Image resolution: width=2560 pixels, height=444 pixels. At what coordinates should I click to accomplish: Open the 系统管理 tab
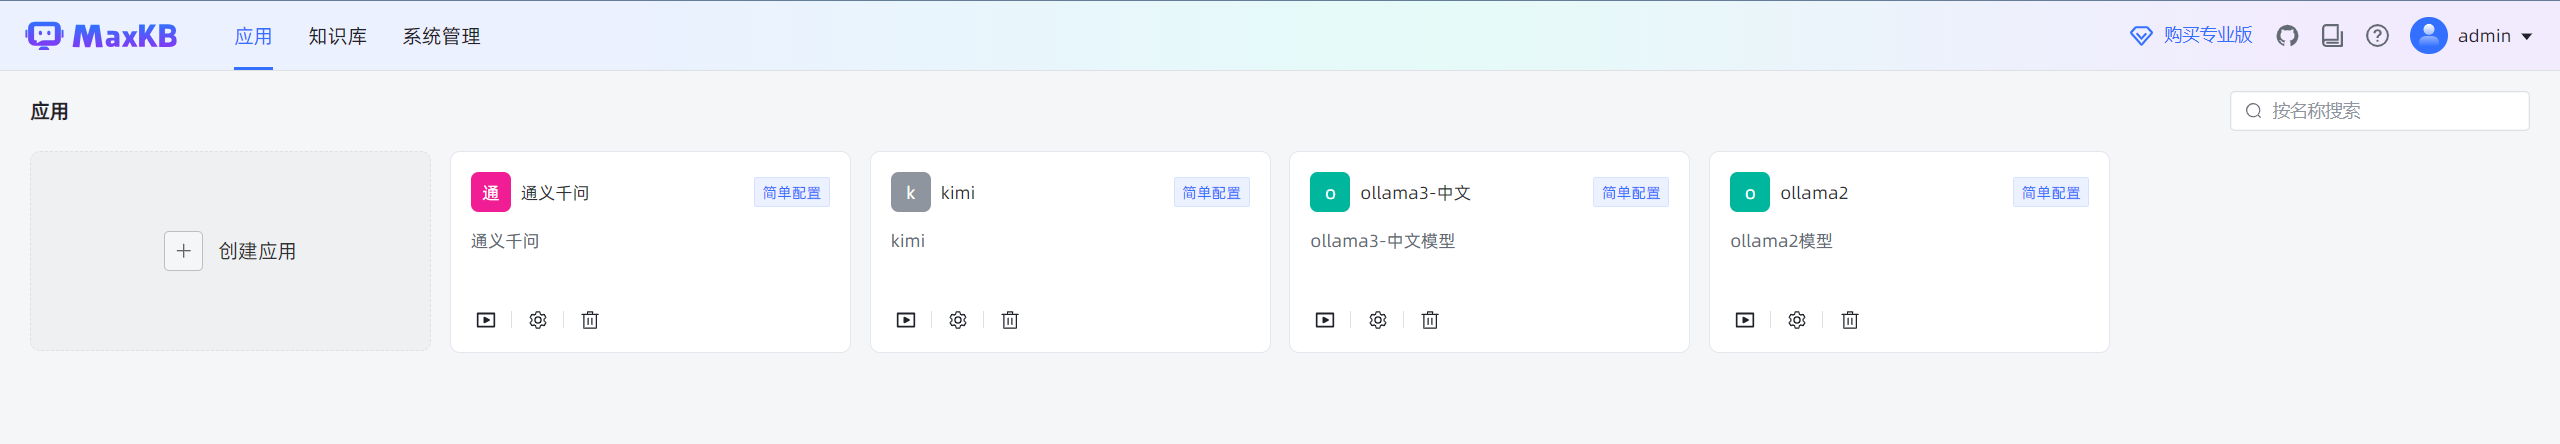point(441,36)
